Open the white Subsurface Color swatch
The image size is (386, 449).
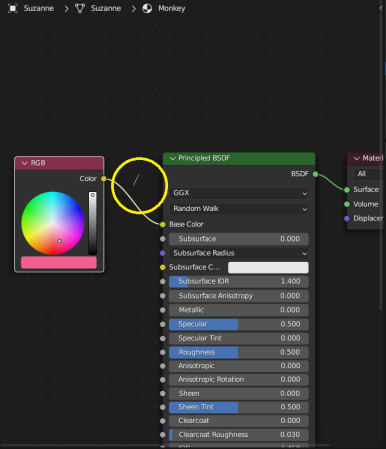tap(268, 267)
